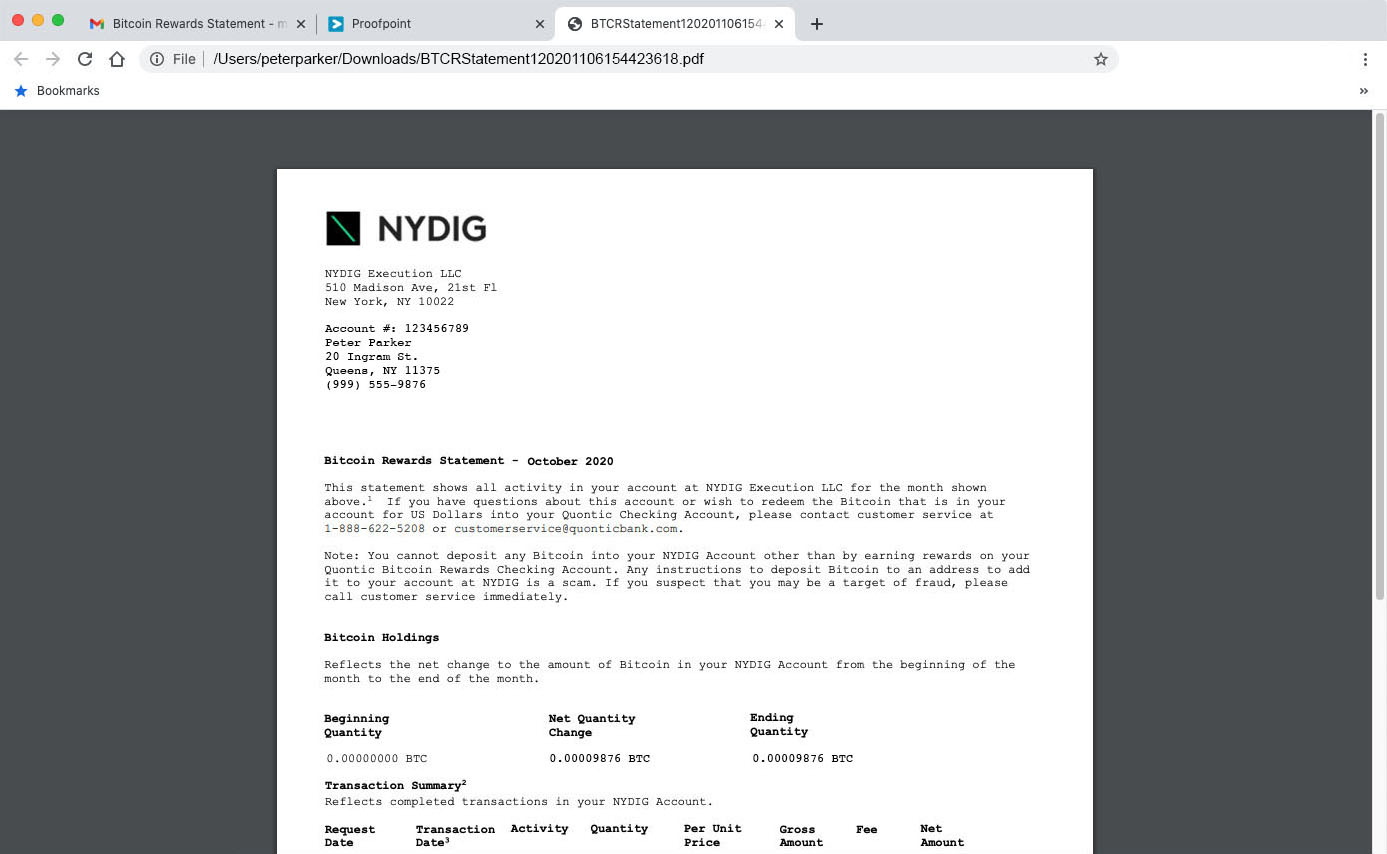Click the browser forward arrow
Viewport: 1387px width, 854px height.
(53, 59)
